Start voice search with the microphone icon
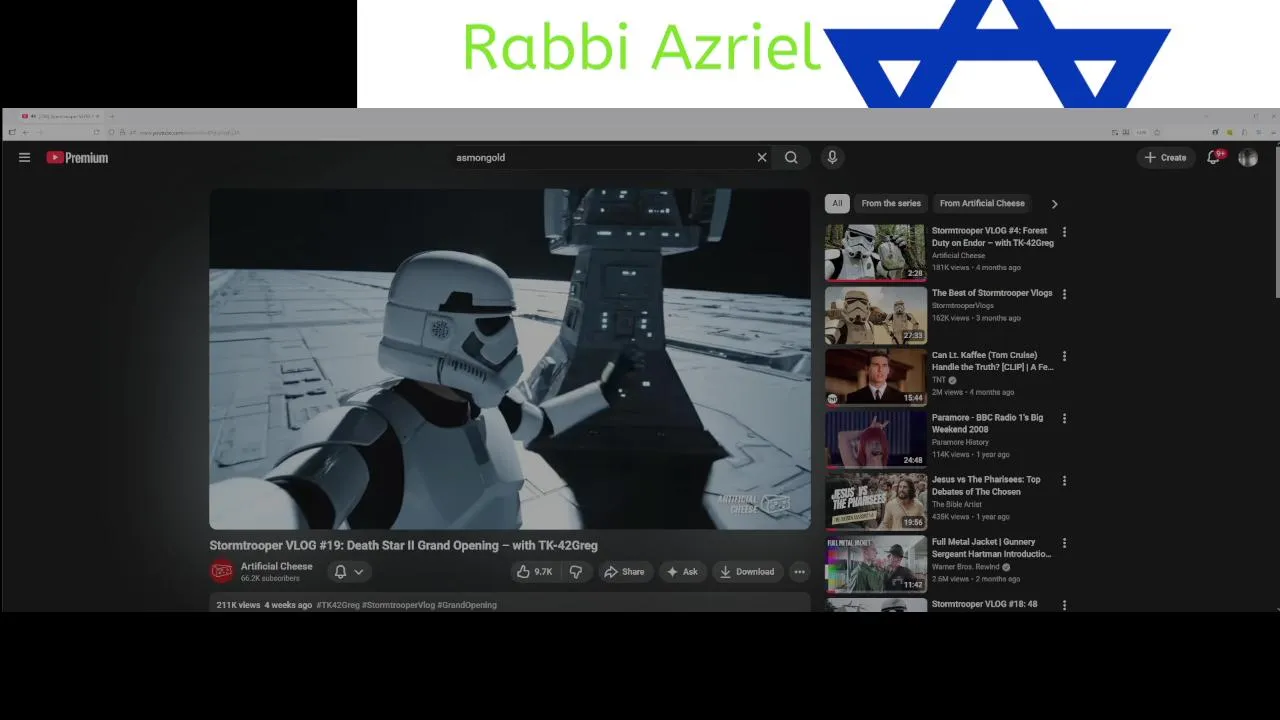Screen dimensions: 1280x720 coord(832,157)
